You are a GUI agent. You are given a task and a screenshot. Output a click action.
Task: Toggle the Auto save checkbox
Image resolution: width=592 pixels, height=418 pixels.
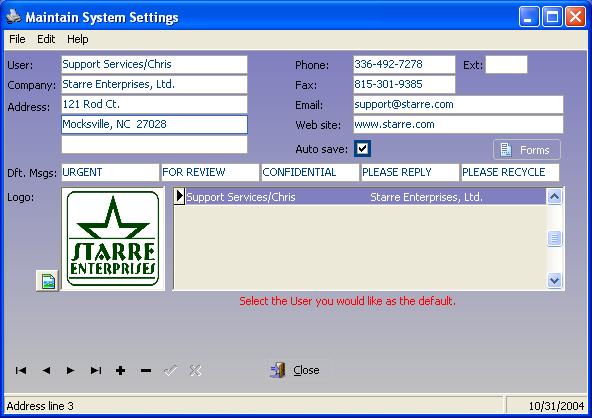coord(362,148)
